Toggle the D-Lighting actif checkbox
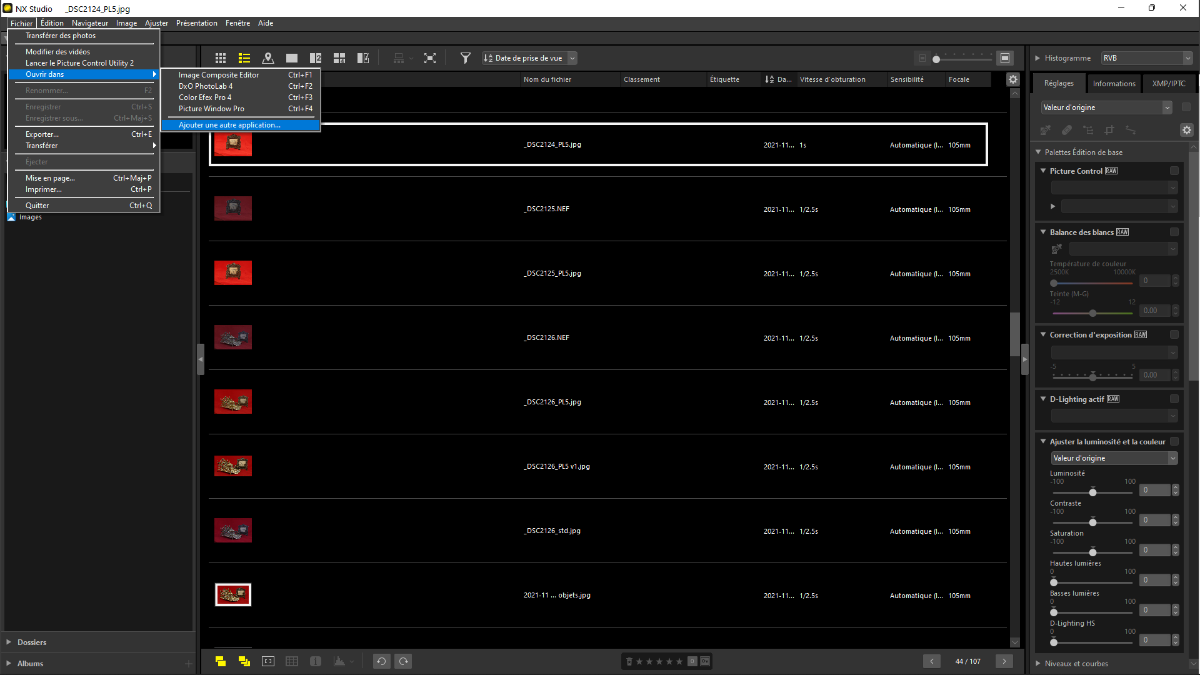Screen dimensions: 1200x675 pos(1174,399)
